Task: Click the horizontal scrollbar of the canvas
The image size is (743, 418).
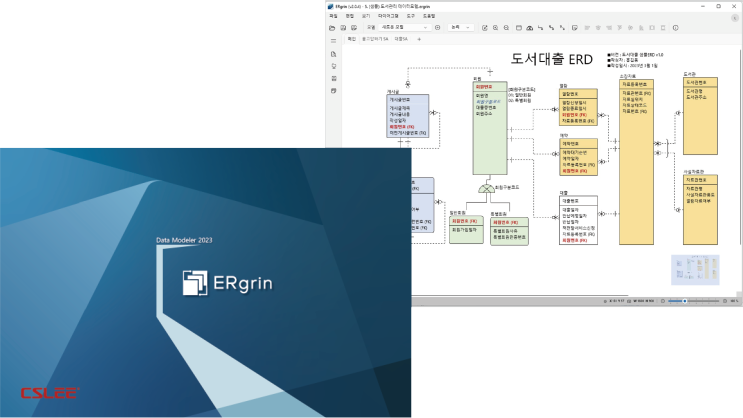Action: [520, 295]
